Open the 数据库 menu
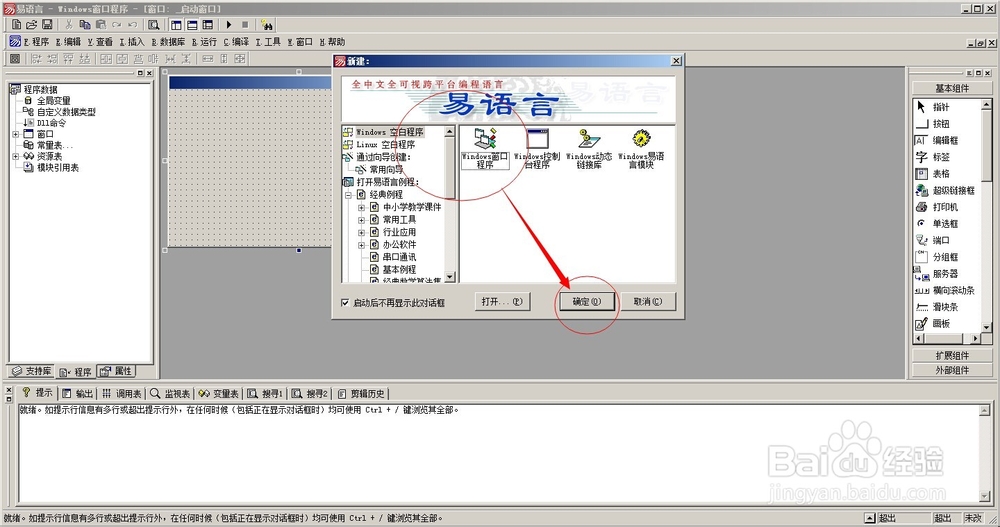 point(168,41)
